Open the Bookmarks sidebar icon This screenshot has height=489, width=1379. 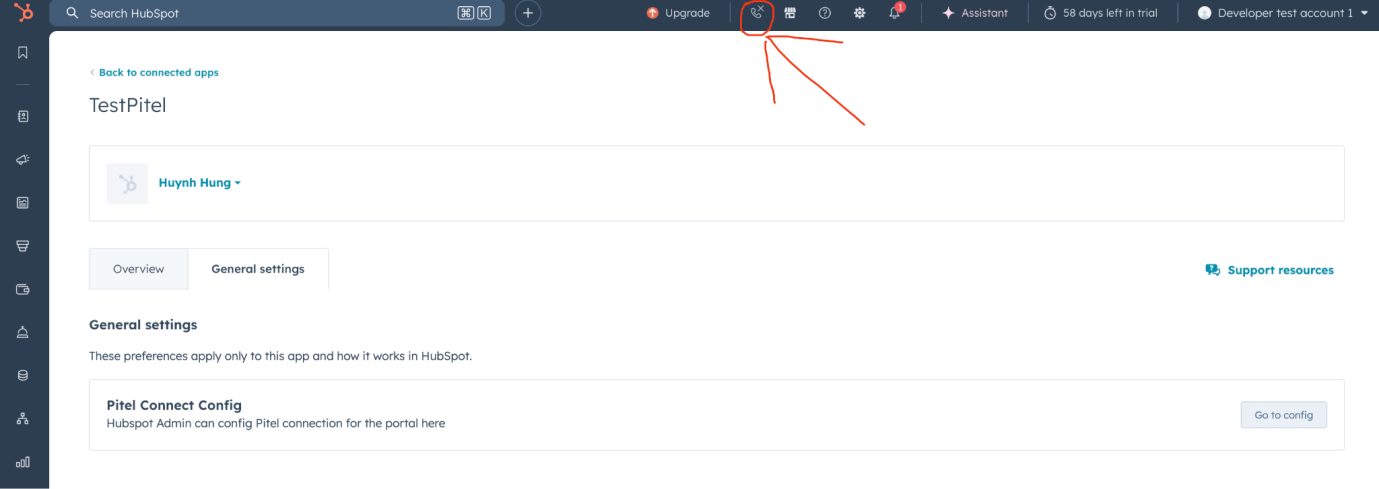[23, 52]
